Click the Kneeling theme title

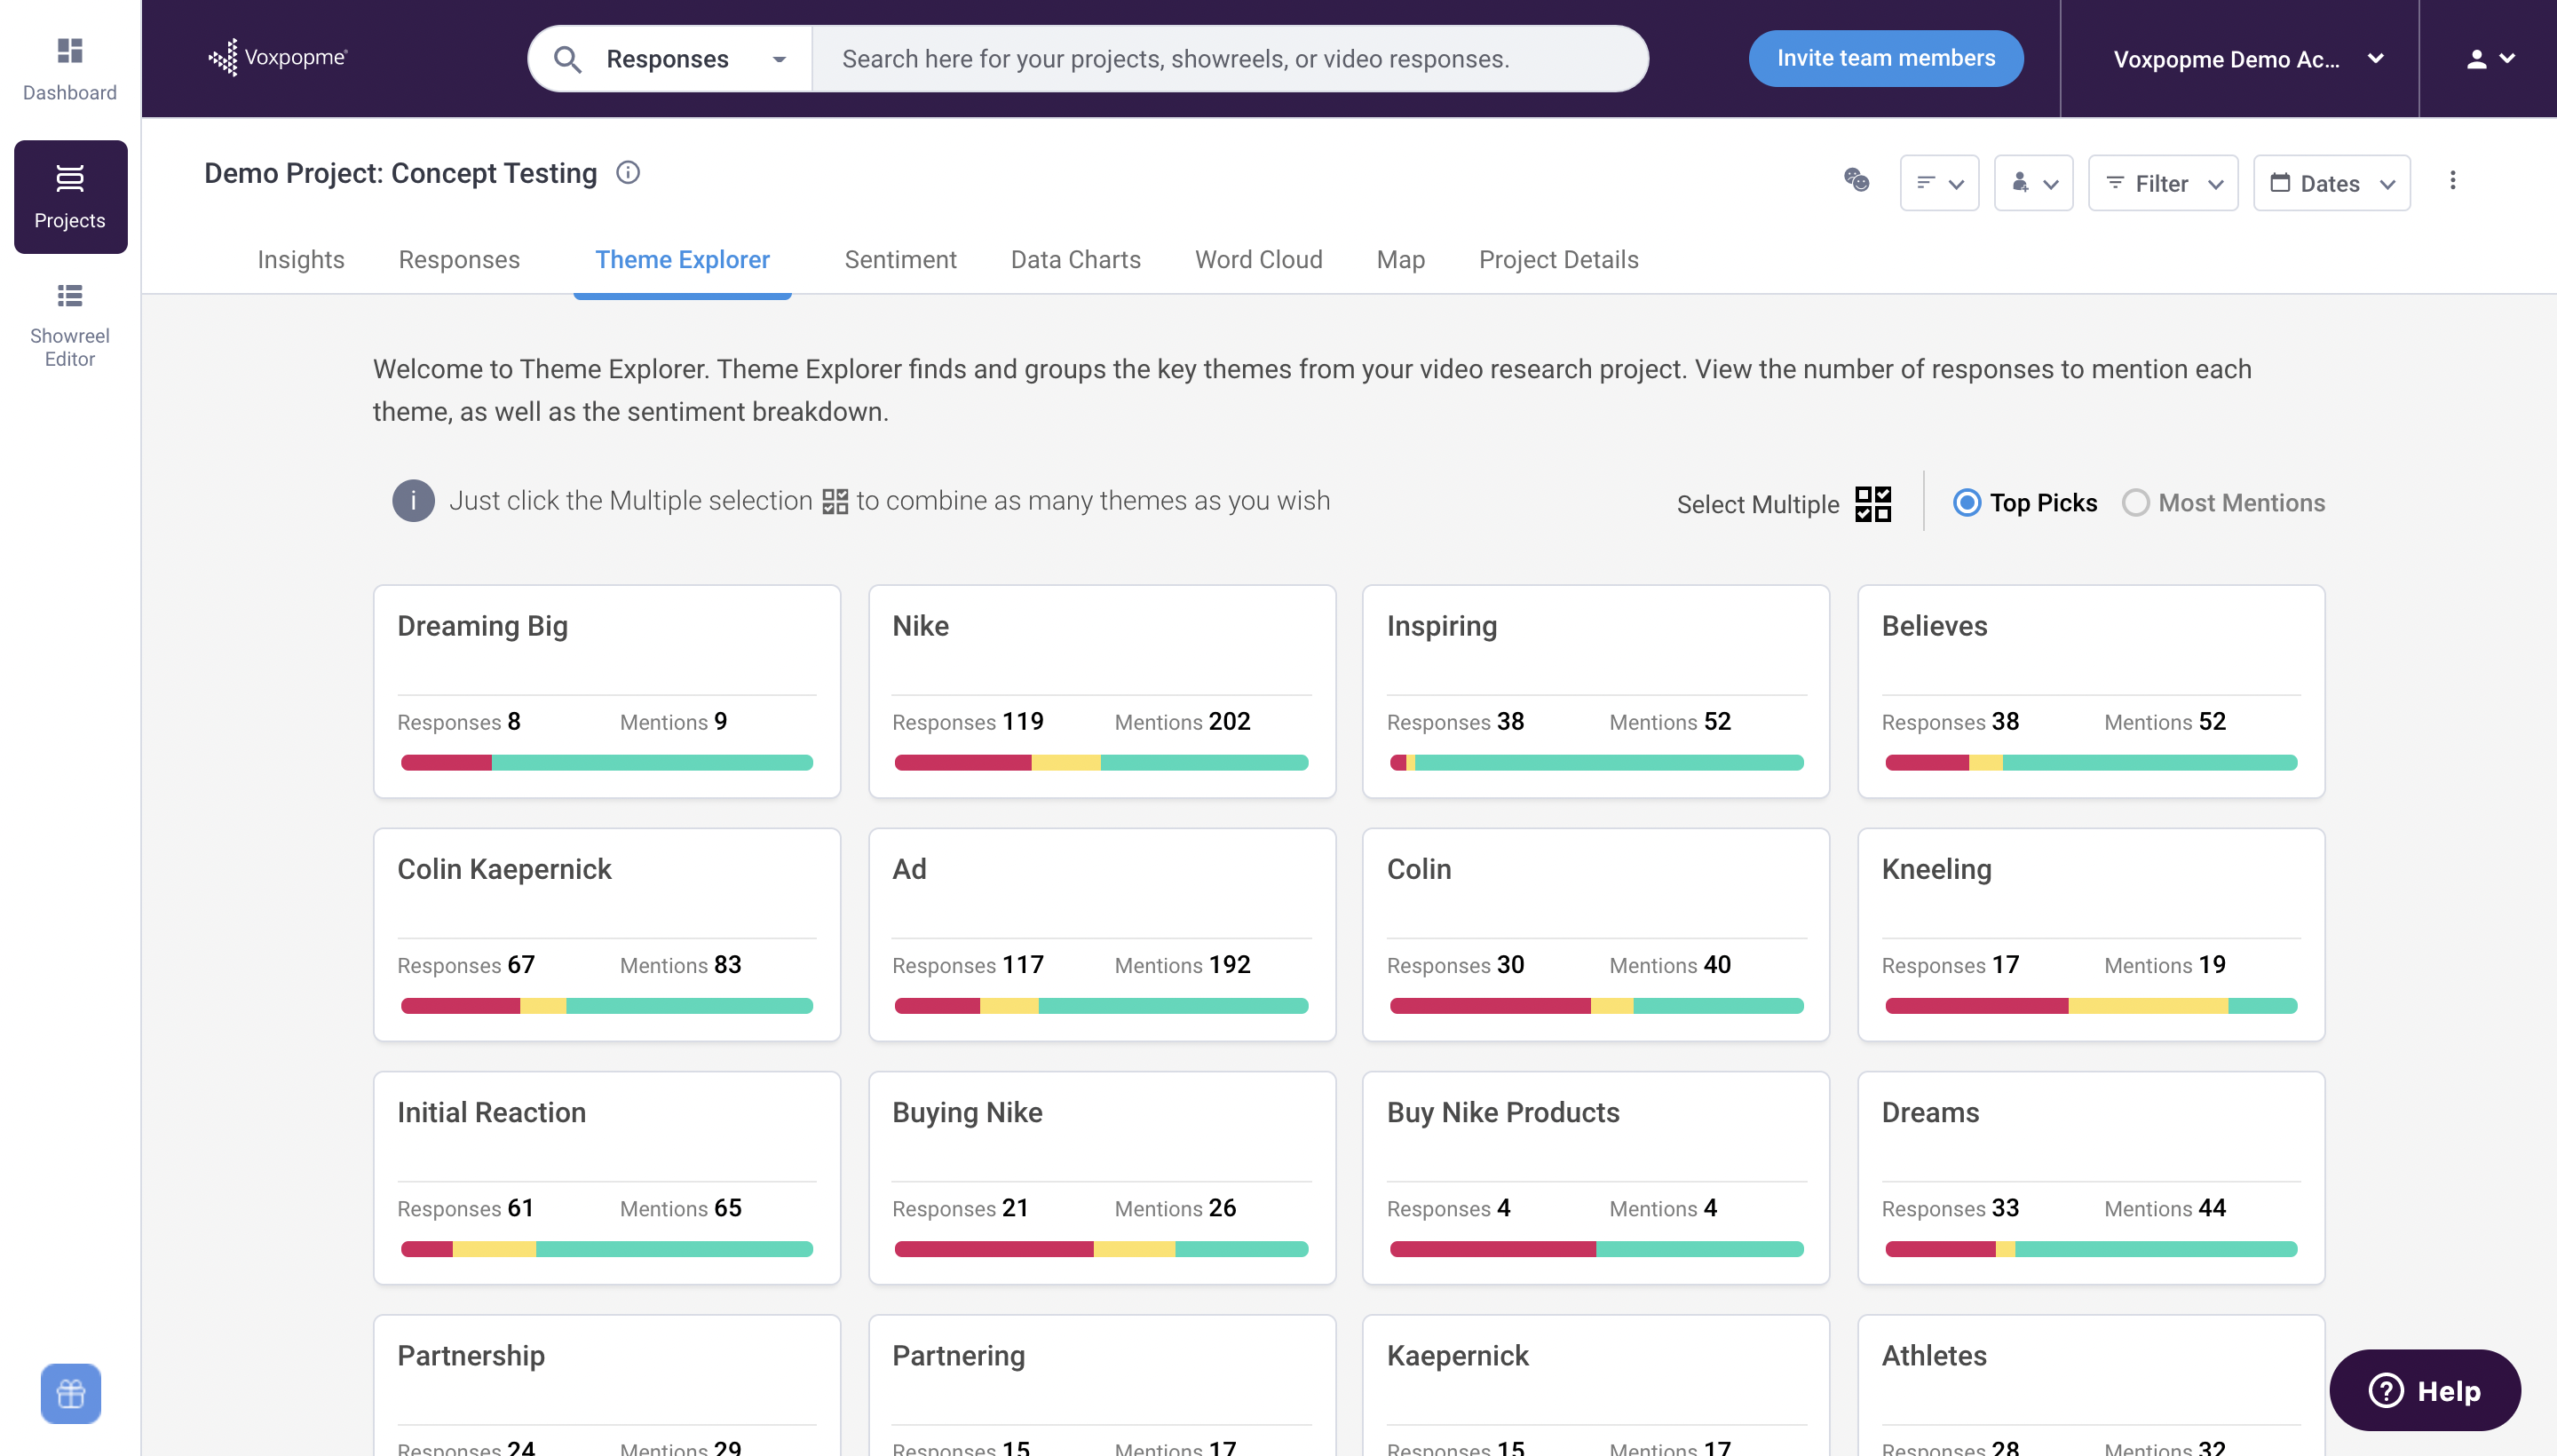point(1936,869)
